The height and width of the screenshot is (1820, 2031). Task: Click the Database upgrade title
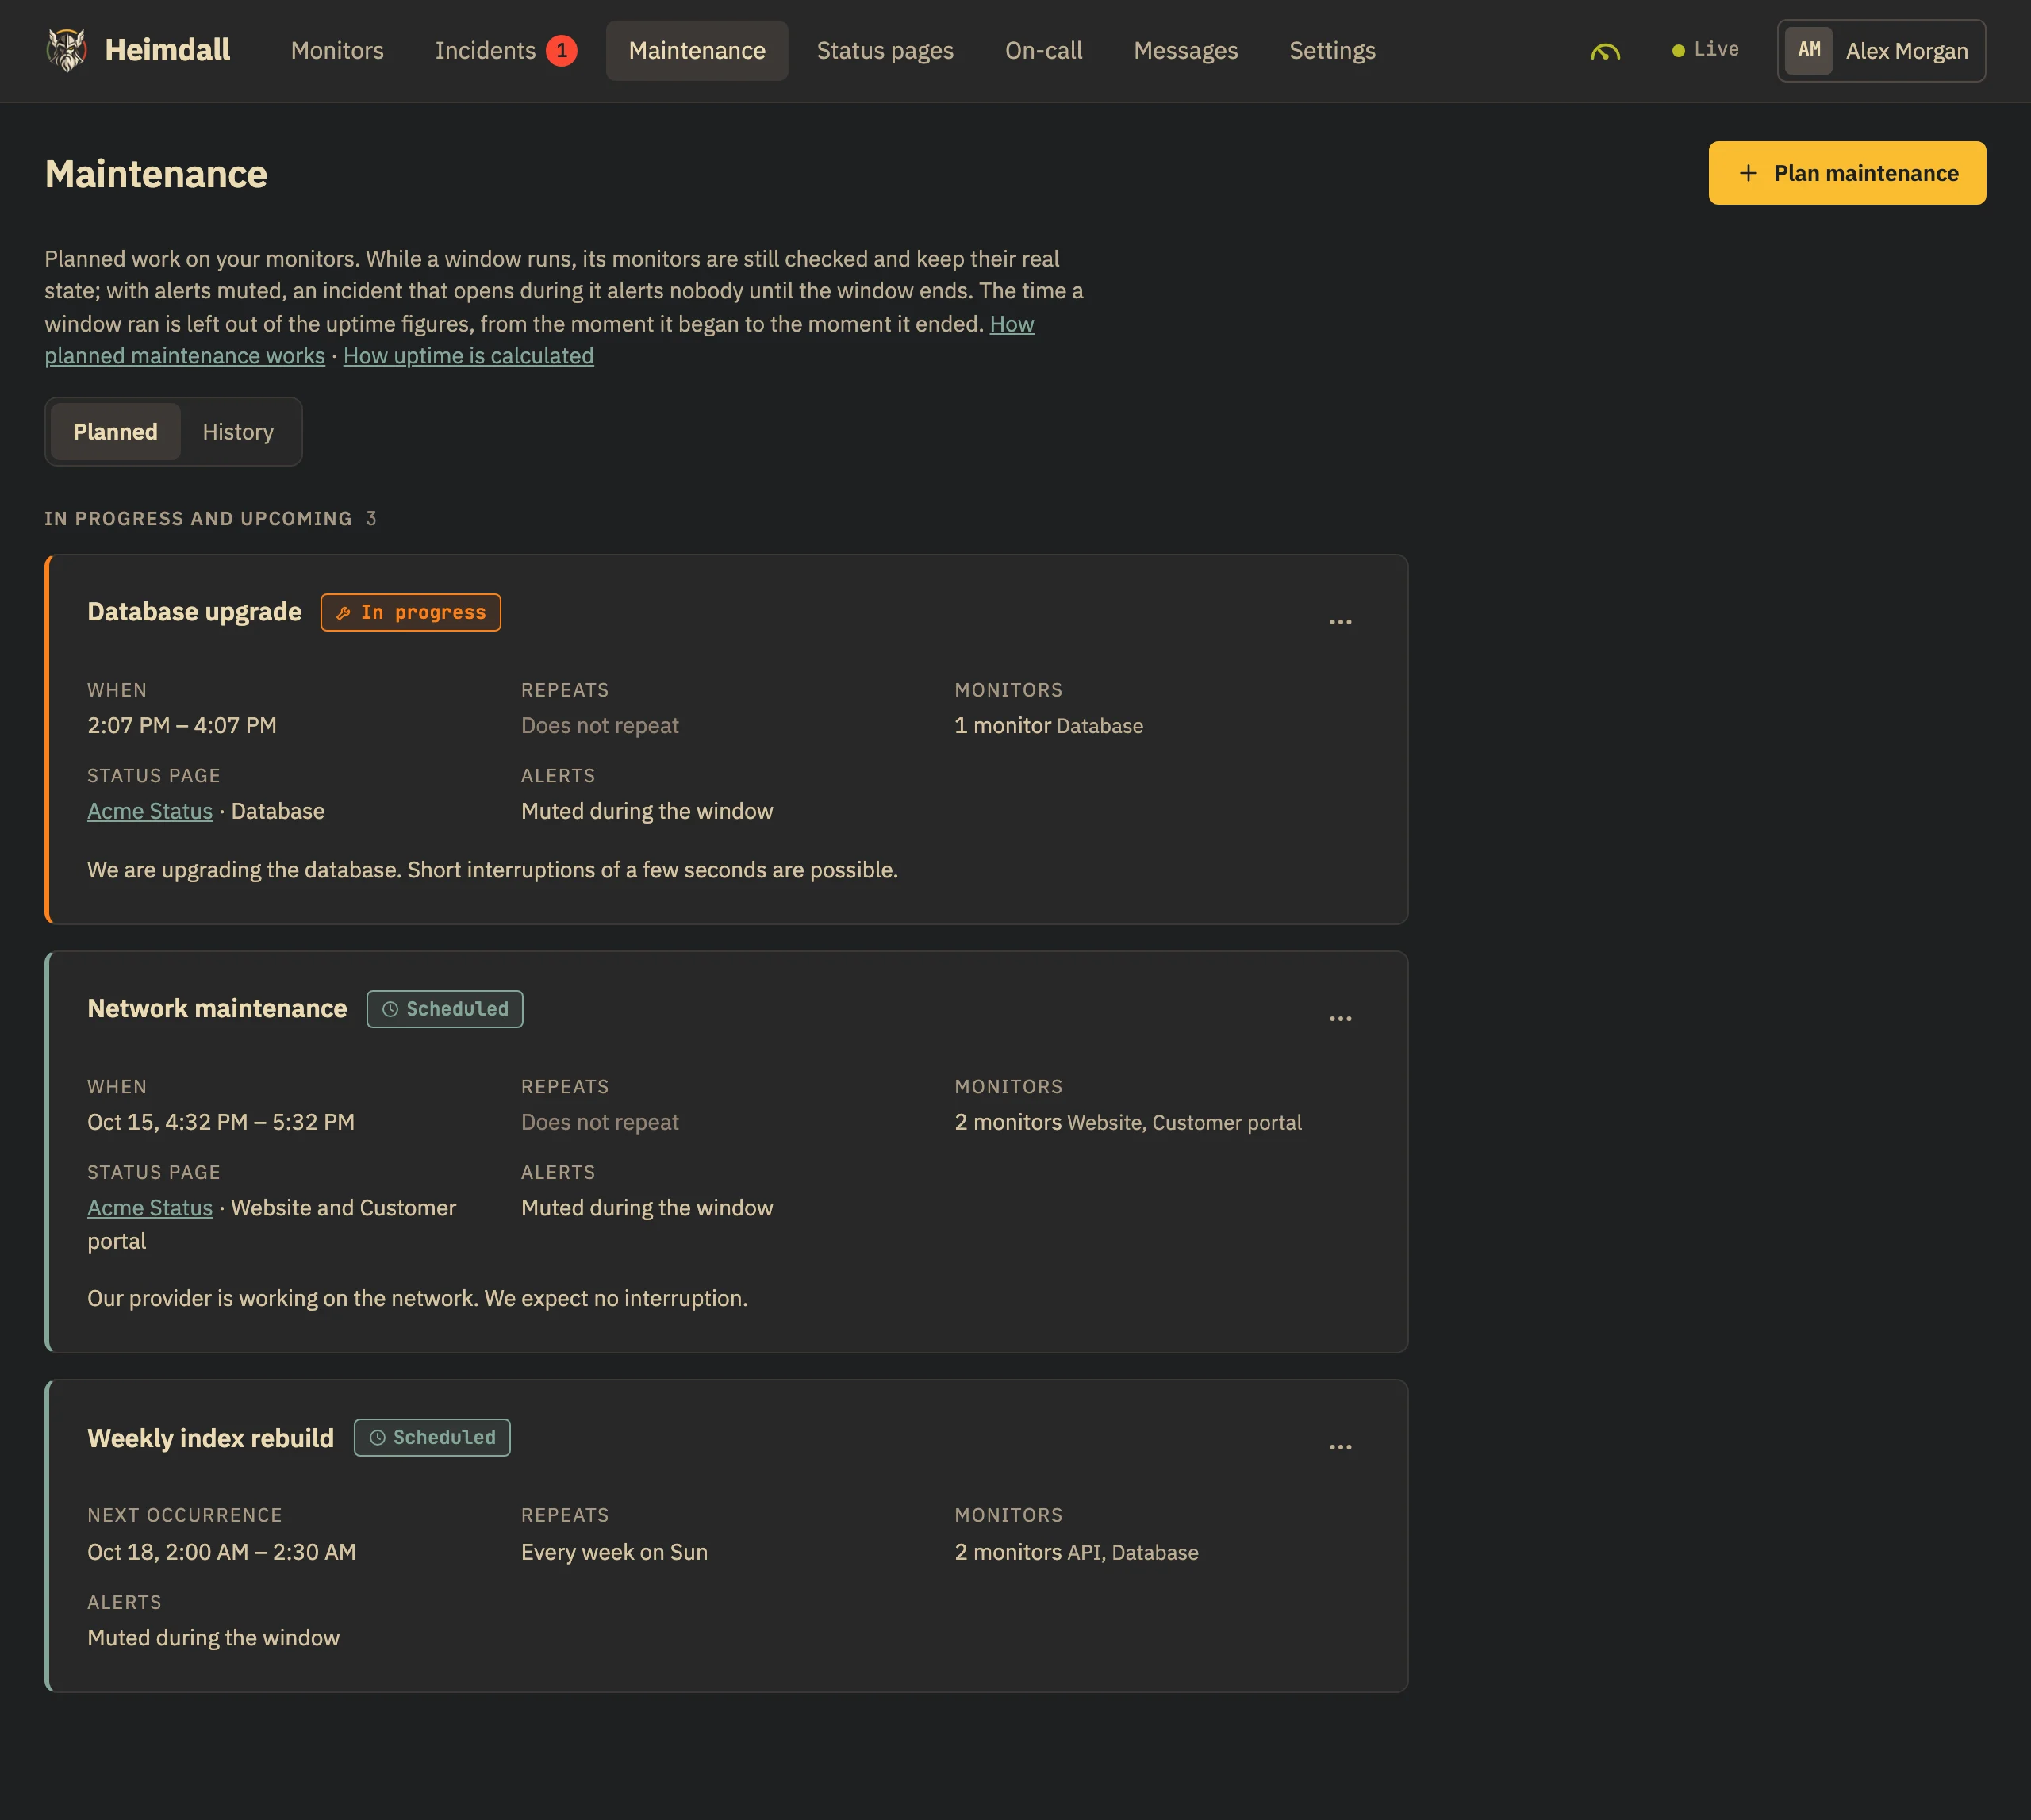pyautogui.click(x=194, y=612)
